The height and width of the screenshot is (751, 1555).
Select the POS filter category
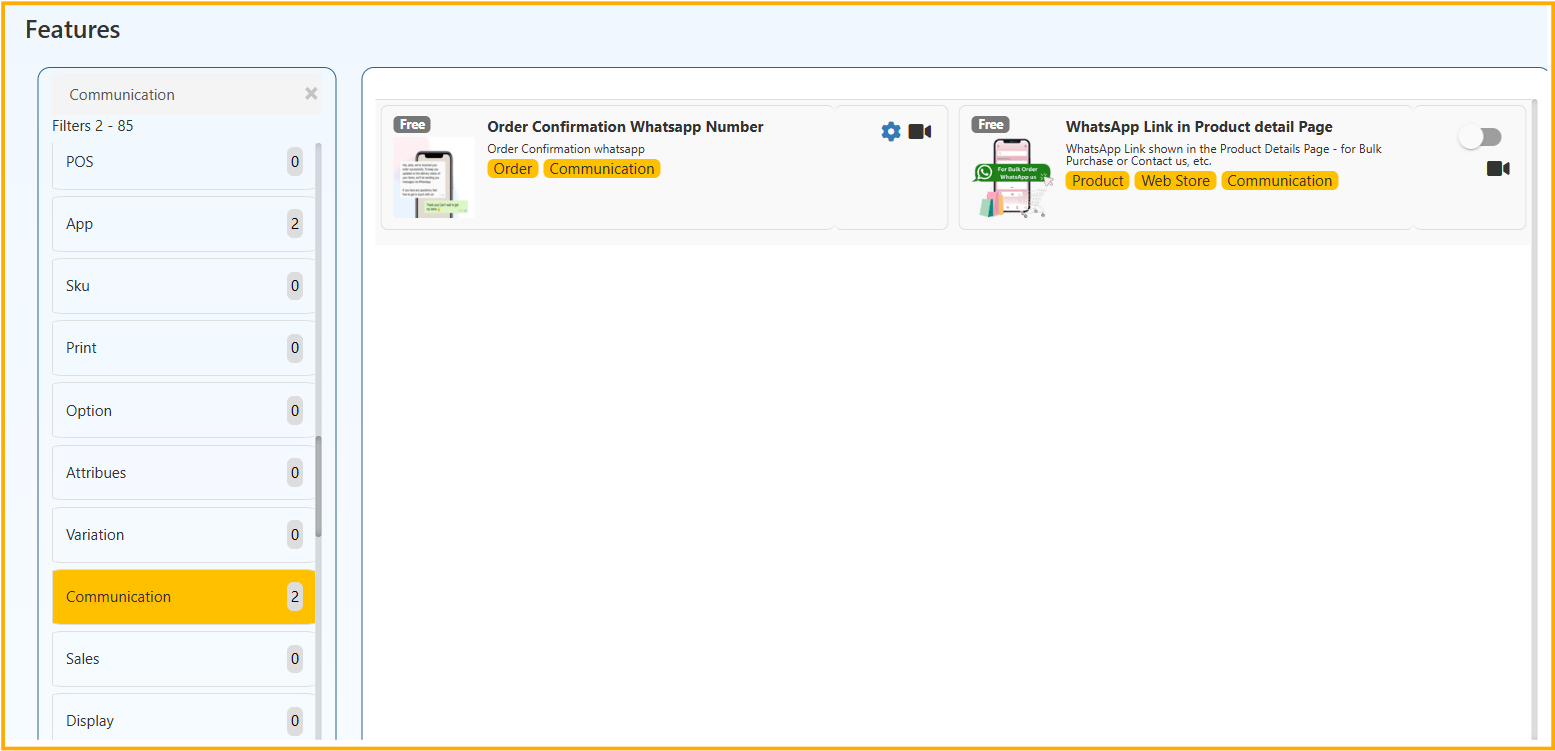pos(183,162)
